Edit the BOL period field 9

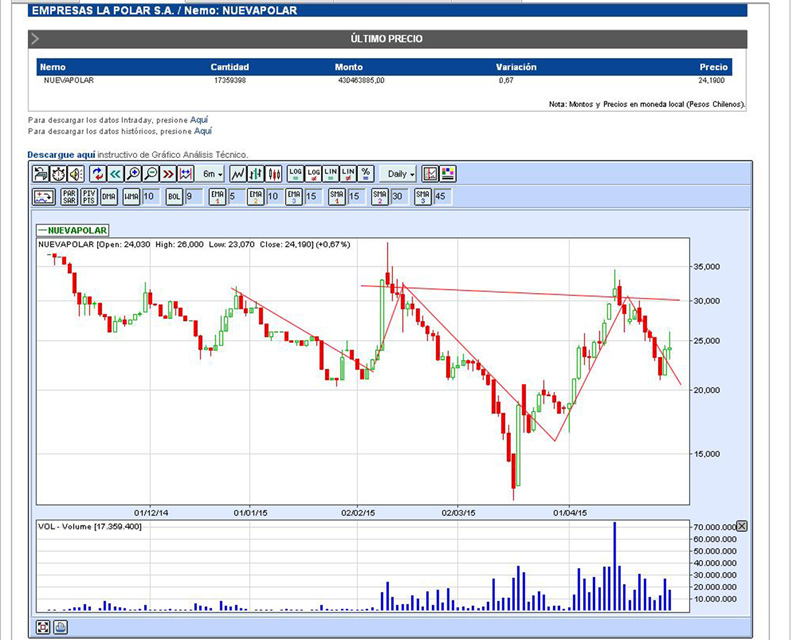click(192, 196)
